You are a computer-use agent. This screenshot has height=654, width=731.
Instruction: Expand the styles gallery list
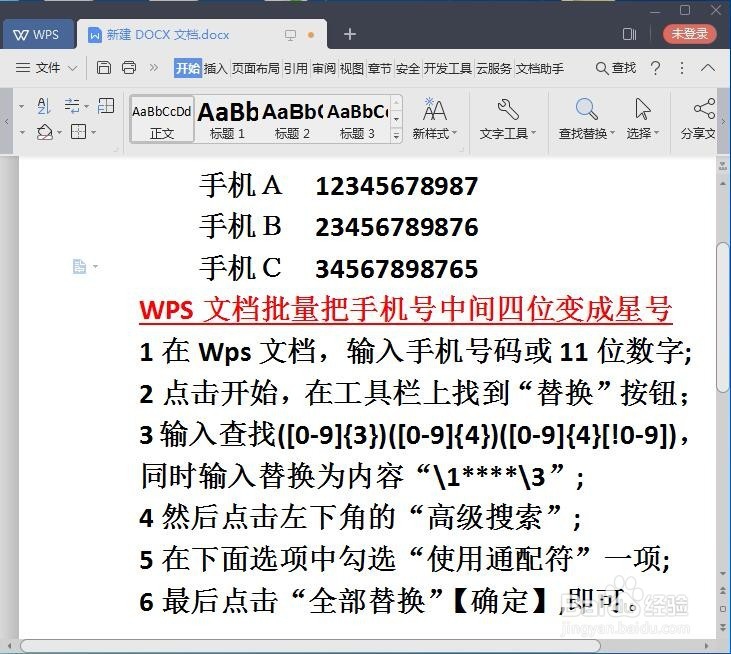tap(396, 136)
